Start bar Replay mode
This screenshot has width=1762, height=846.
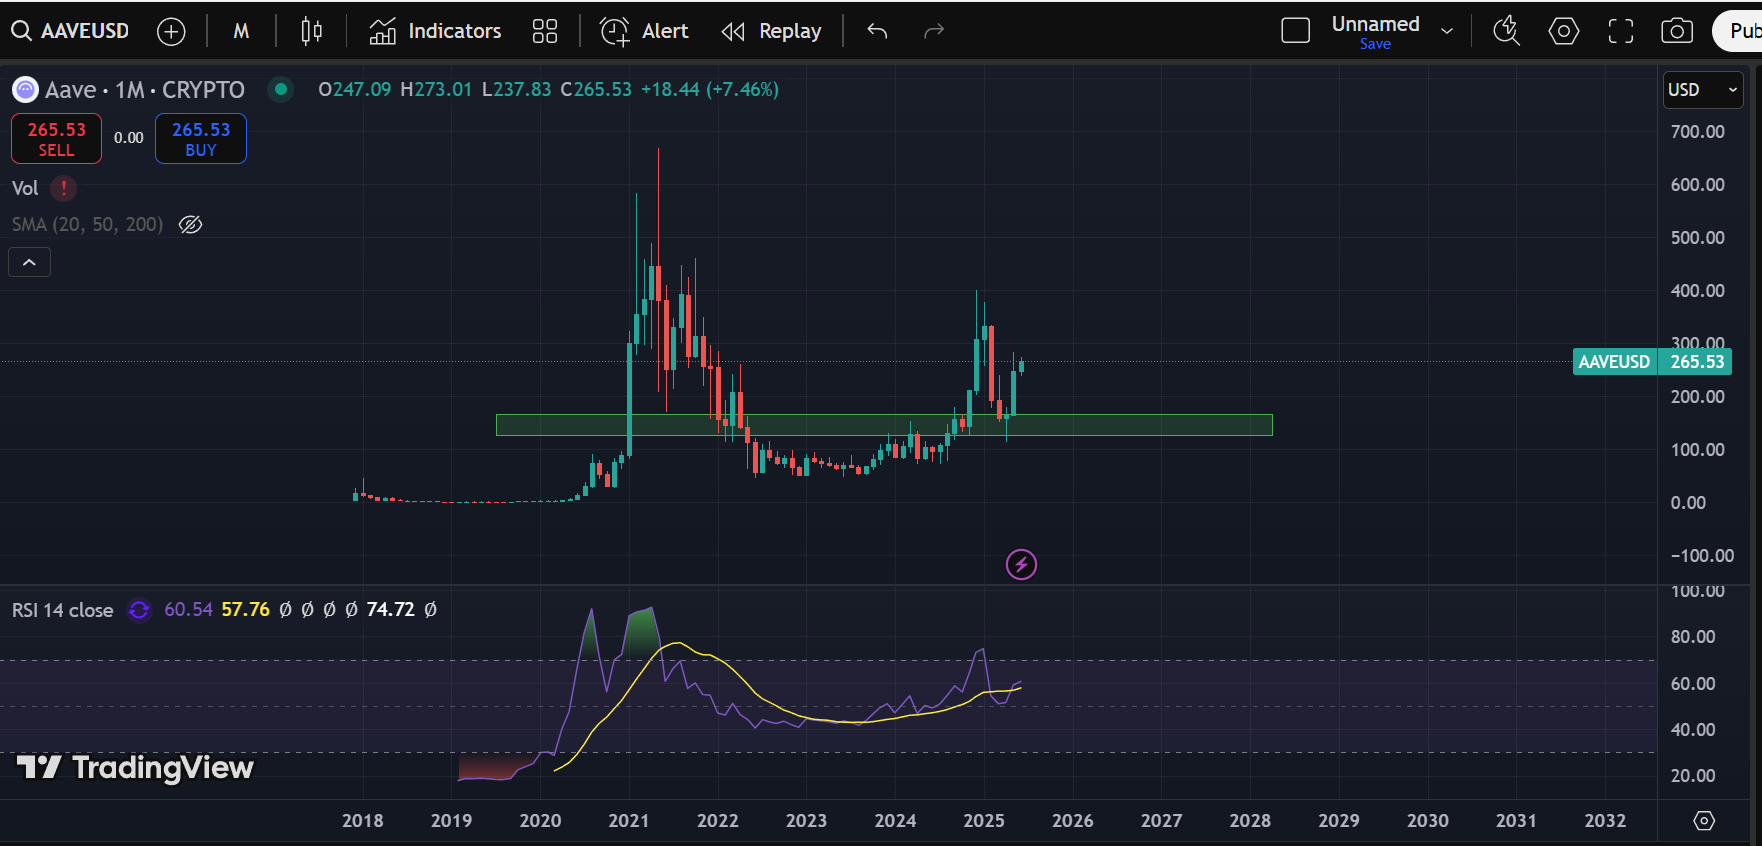(x=771, y=31)
